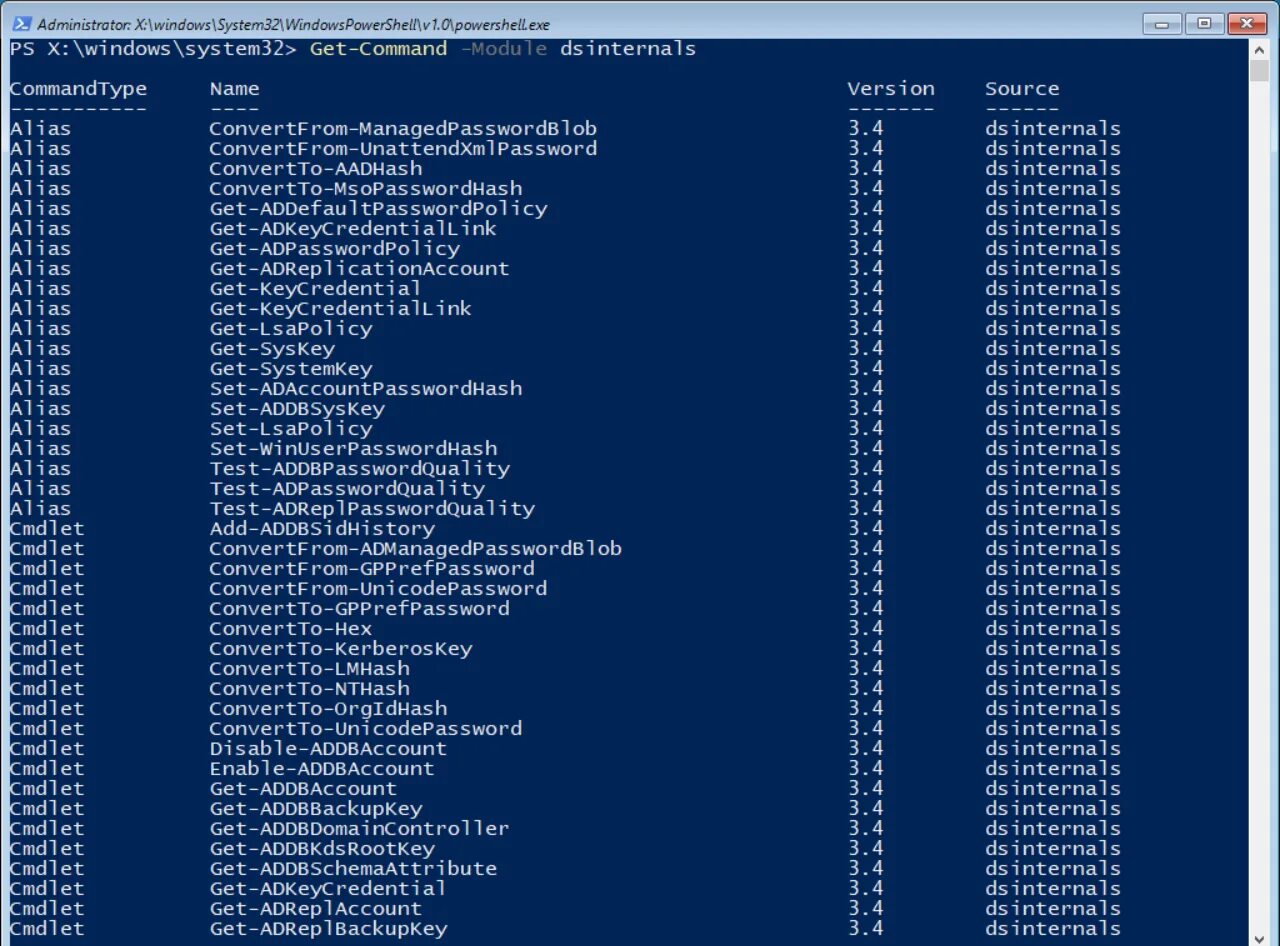Image resolution: width=1280 pixels, height=946 pixels.
Task: Click Get-ADReplBackupKey cmdlet
Action: point(328,929)
